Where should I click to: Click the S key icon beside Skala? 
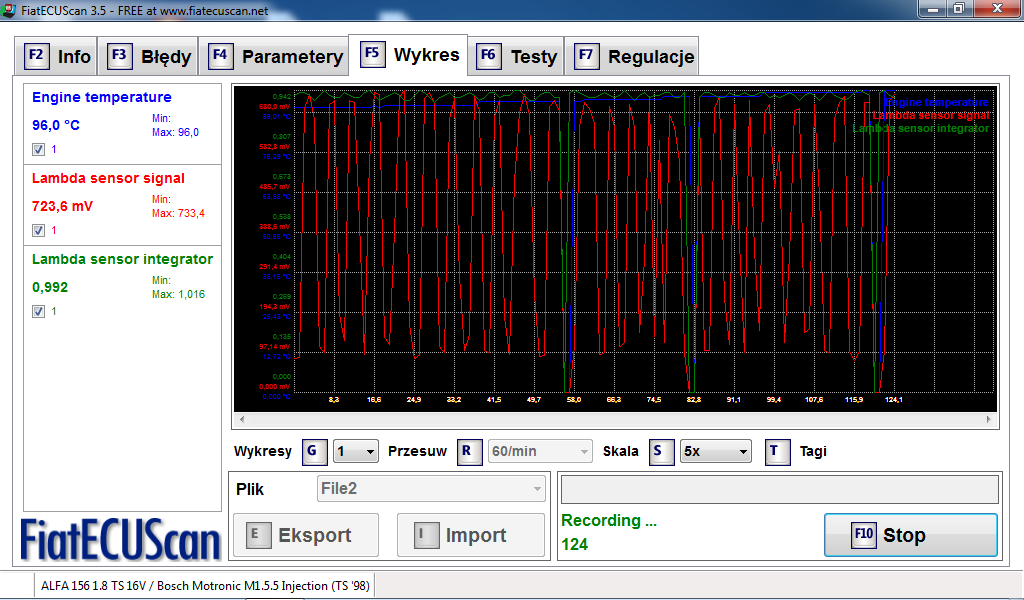pos(659,451)
